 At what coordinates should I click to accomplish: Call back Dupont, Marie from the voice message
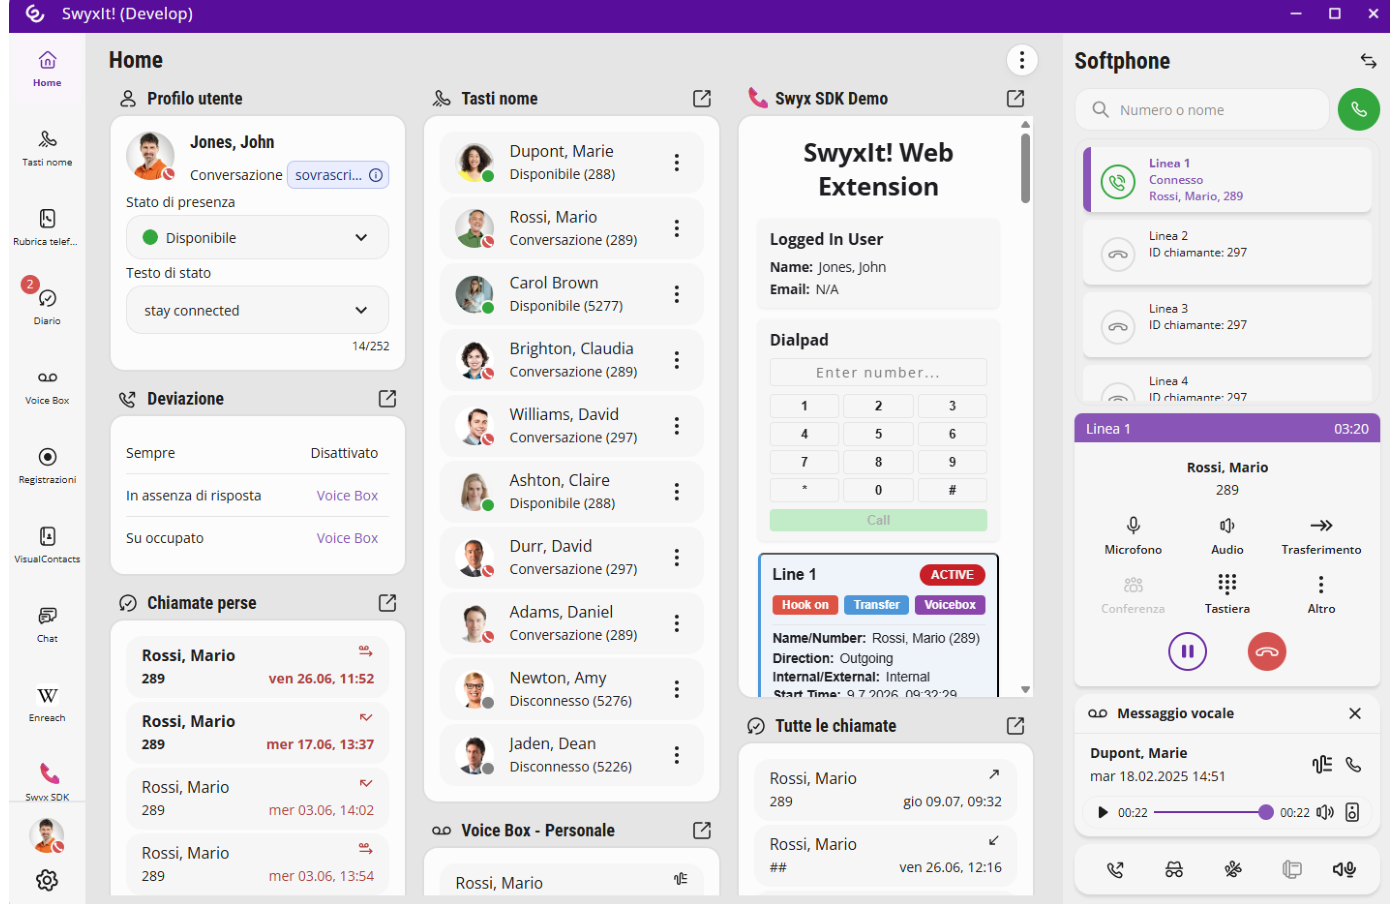tap(1353, 765)
